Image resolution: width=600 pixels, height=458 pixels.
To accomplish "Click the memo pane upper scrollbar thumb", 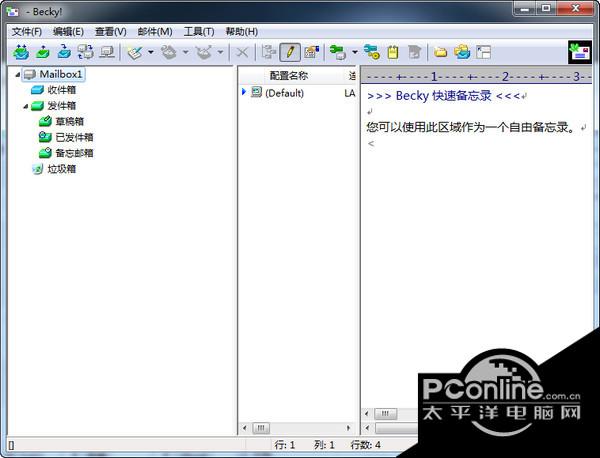I will point(386,413).
